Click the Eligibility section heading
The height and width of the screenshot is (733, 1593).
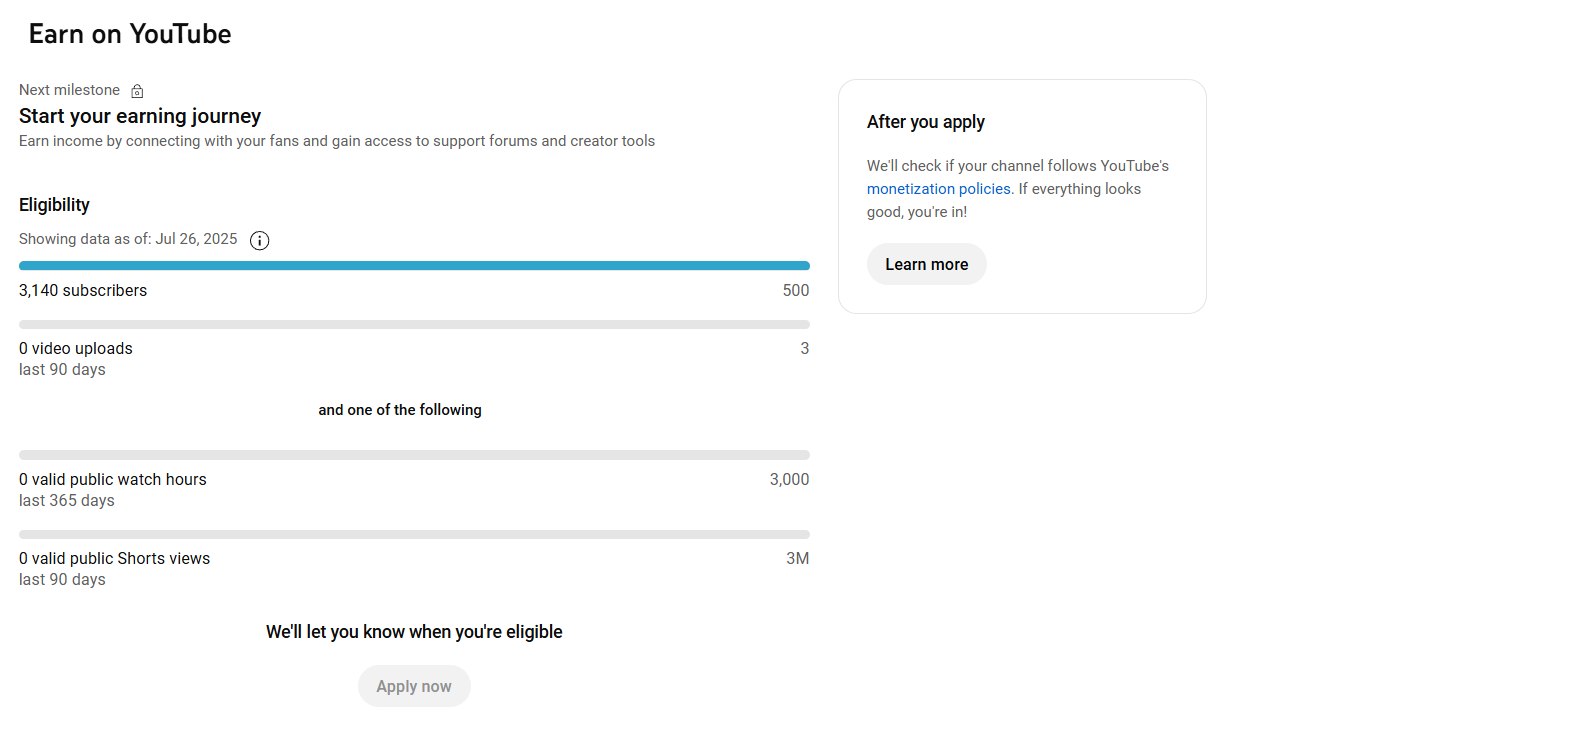[x=54, y=205]
